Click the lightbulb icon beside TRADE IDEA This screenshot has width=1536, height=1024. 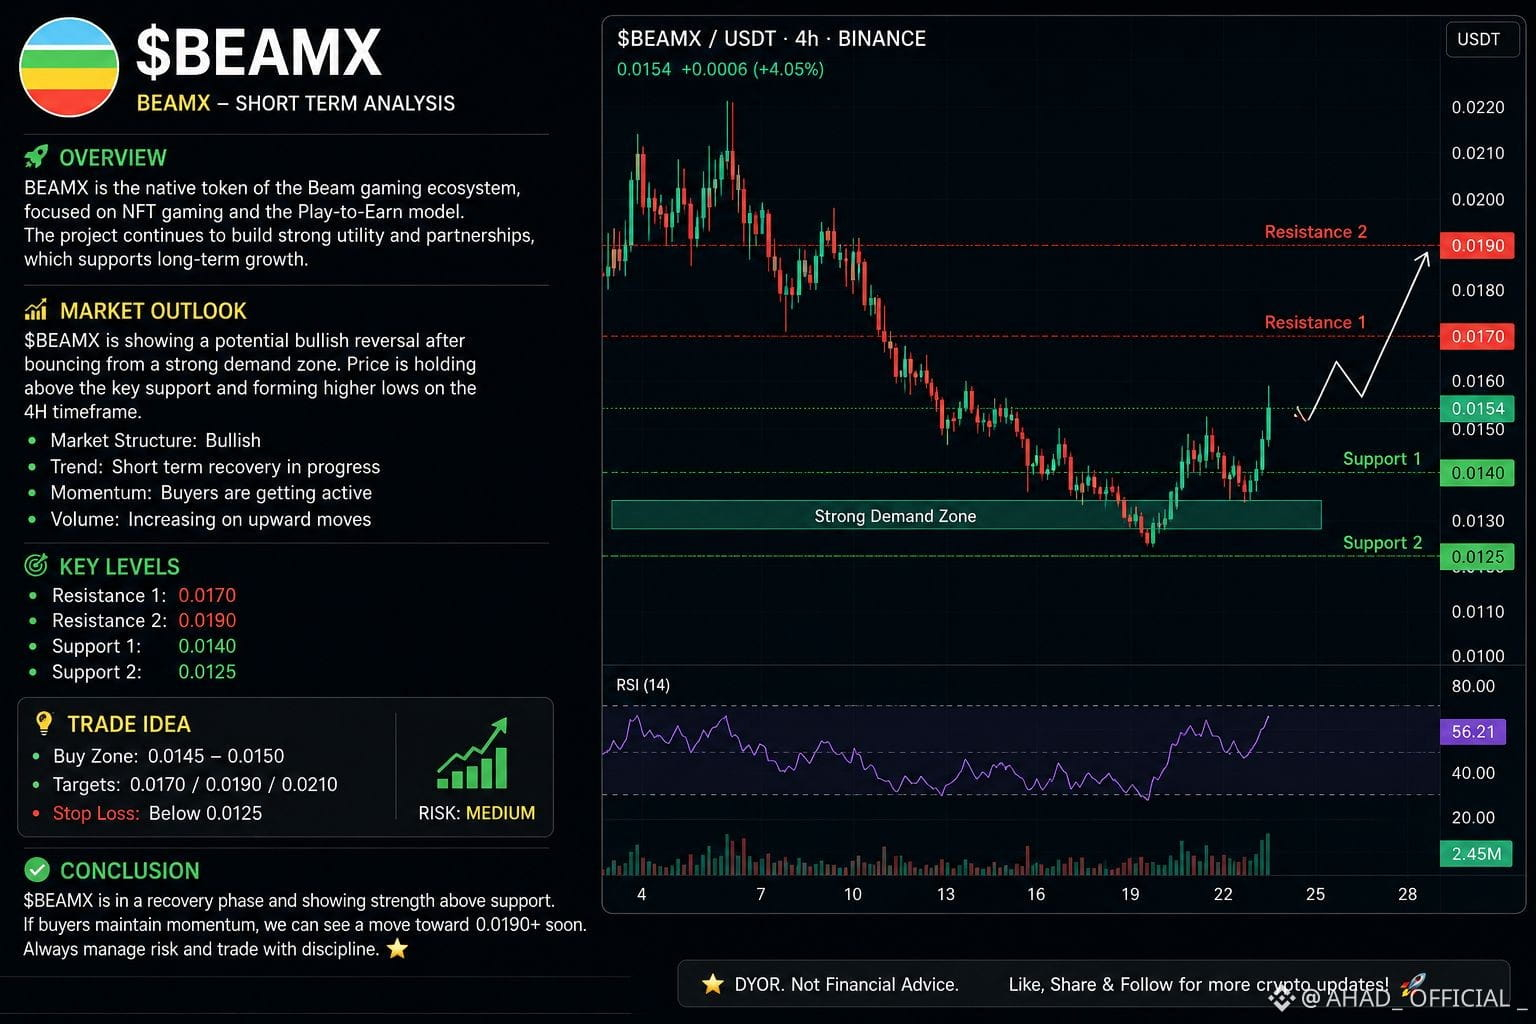(44, 723)
